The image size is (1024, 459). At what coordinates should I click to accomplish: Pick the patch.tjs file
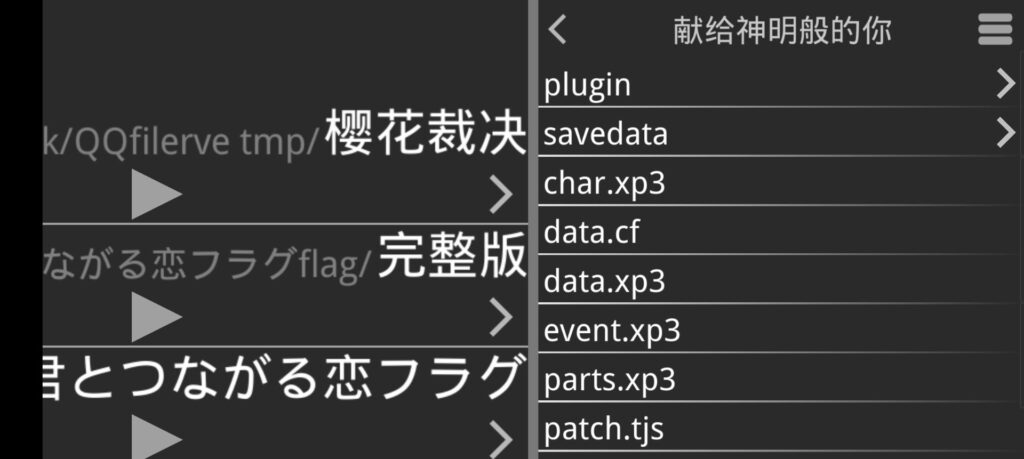pos(780,428)
